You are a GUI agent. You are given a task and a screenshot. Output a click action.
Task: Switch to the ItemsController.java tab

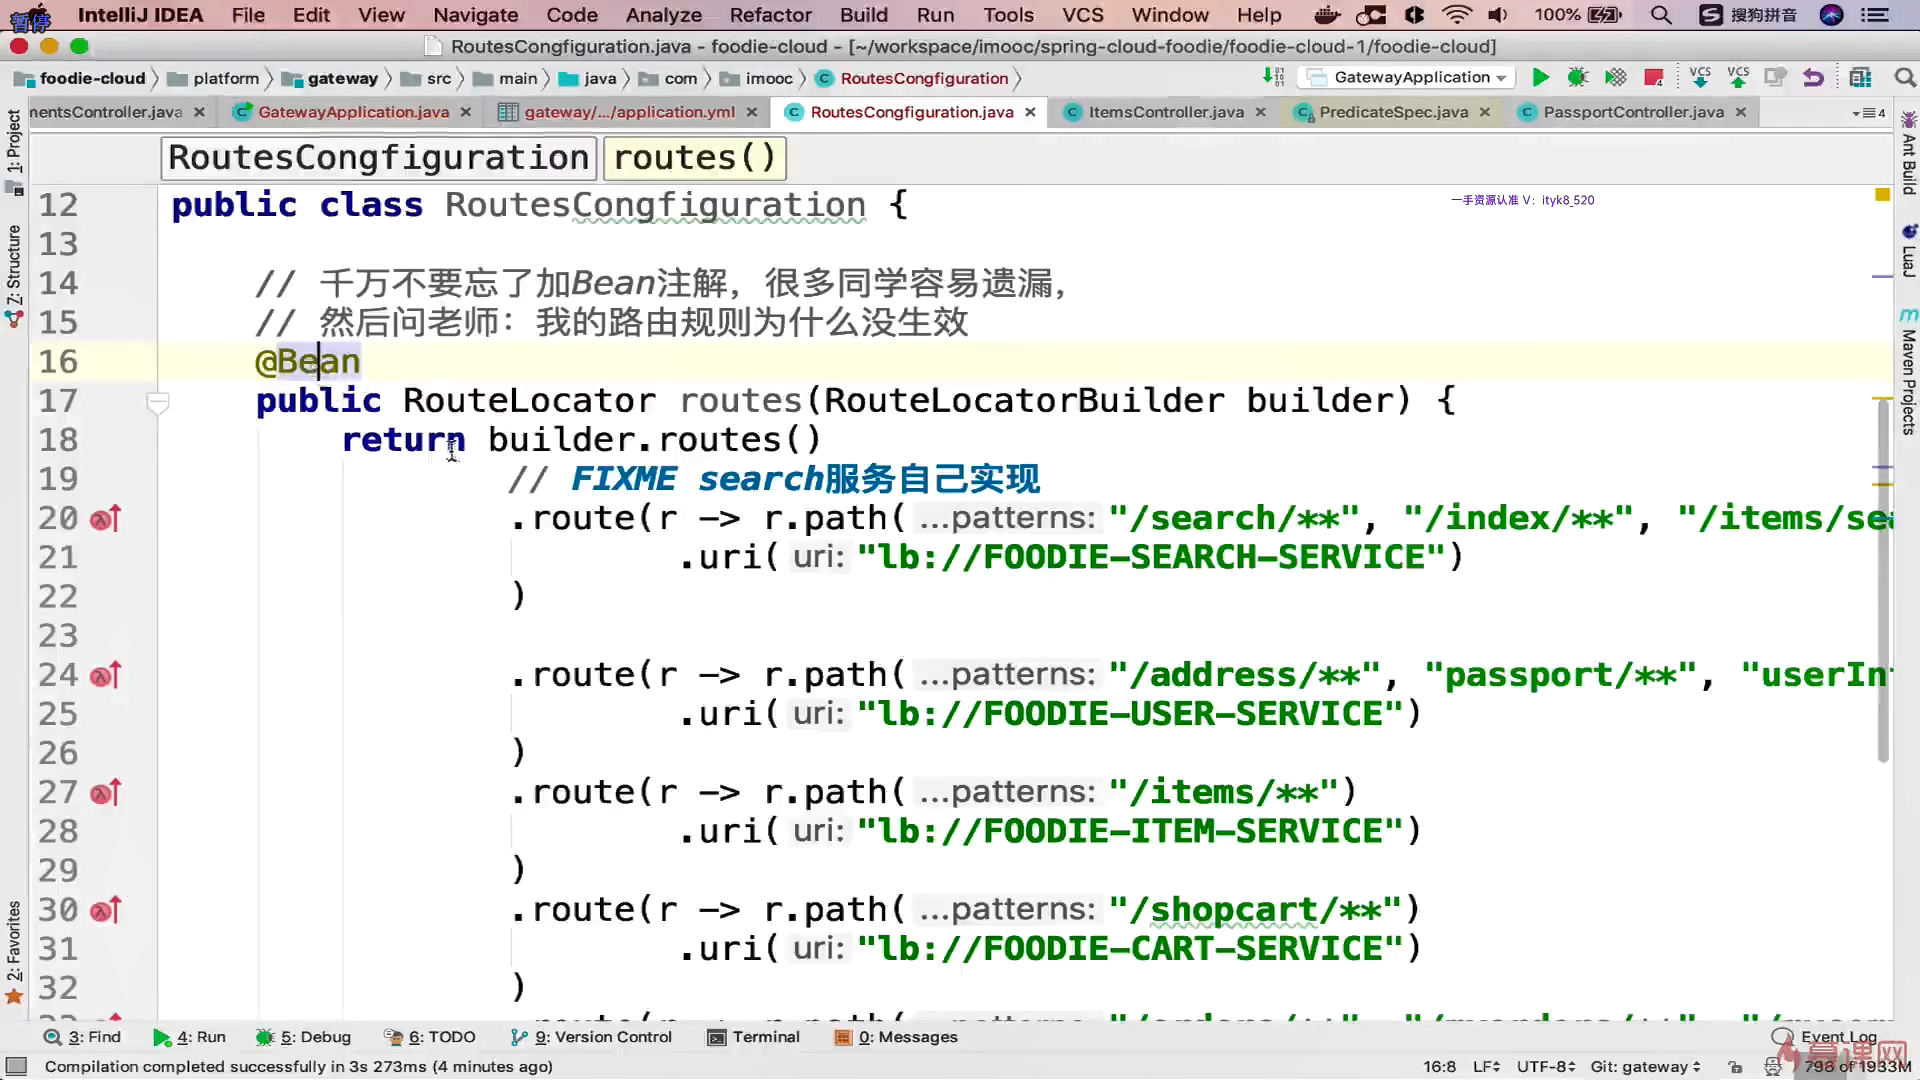coord(1165,112)
